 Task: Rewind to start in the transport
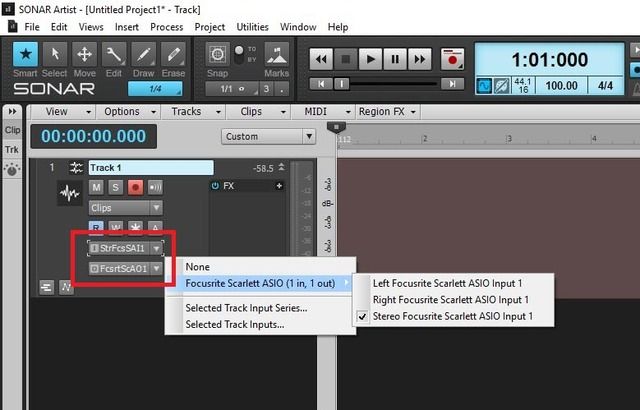[321, 59]
